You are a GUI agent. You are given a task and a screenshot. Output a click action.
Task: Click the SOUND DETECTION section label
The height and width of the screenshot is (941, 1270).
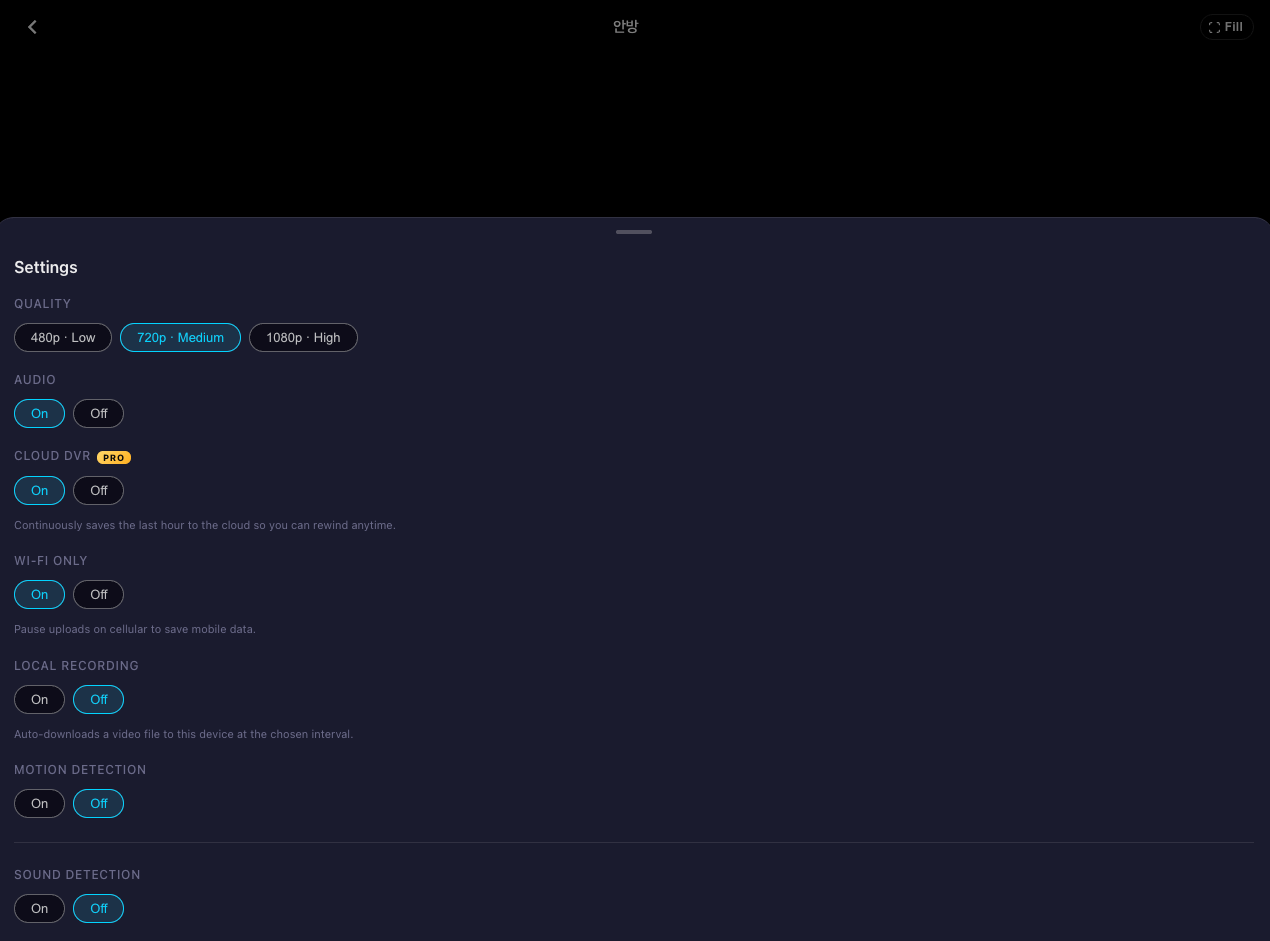pyautogui.click(x=78, y=875)
